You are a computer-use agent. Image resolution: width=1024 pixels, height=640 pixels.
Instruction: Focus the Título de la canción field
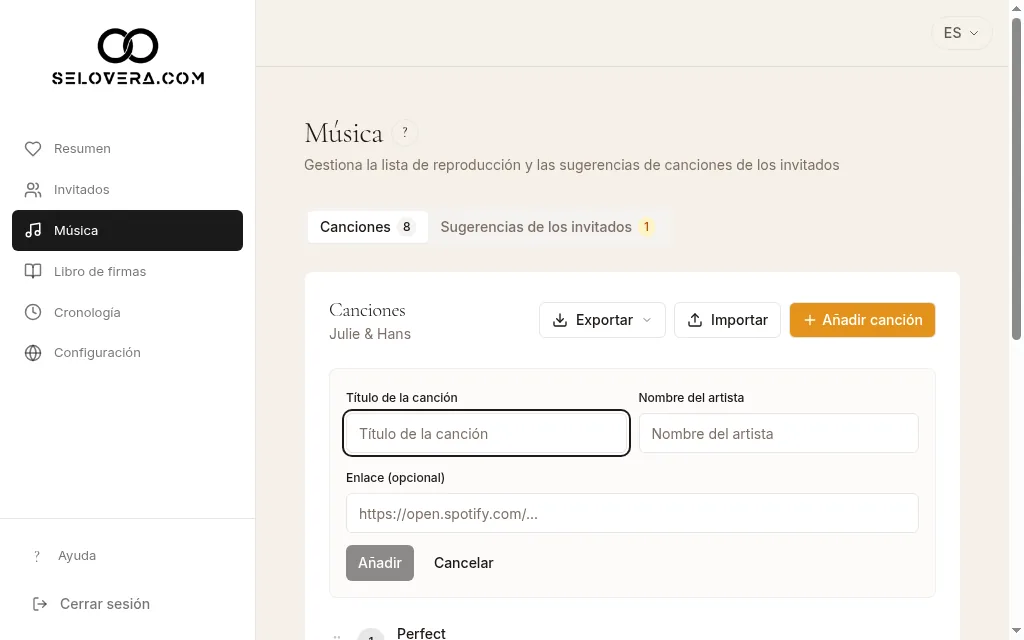coord(487,433)
